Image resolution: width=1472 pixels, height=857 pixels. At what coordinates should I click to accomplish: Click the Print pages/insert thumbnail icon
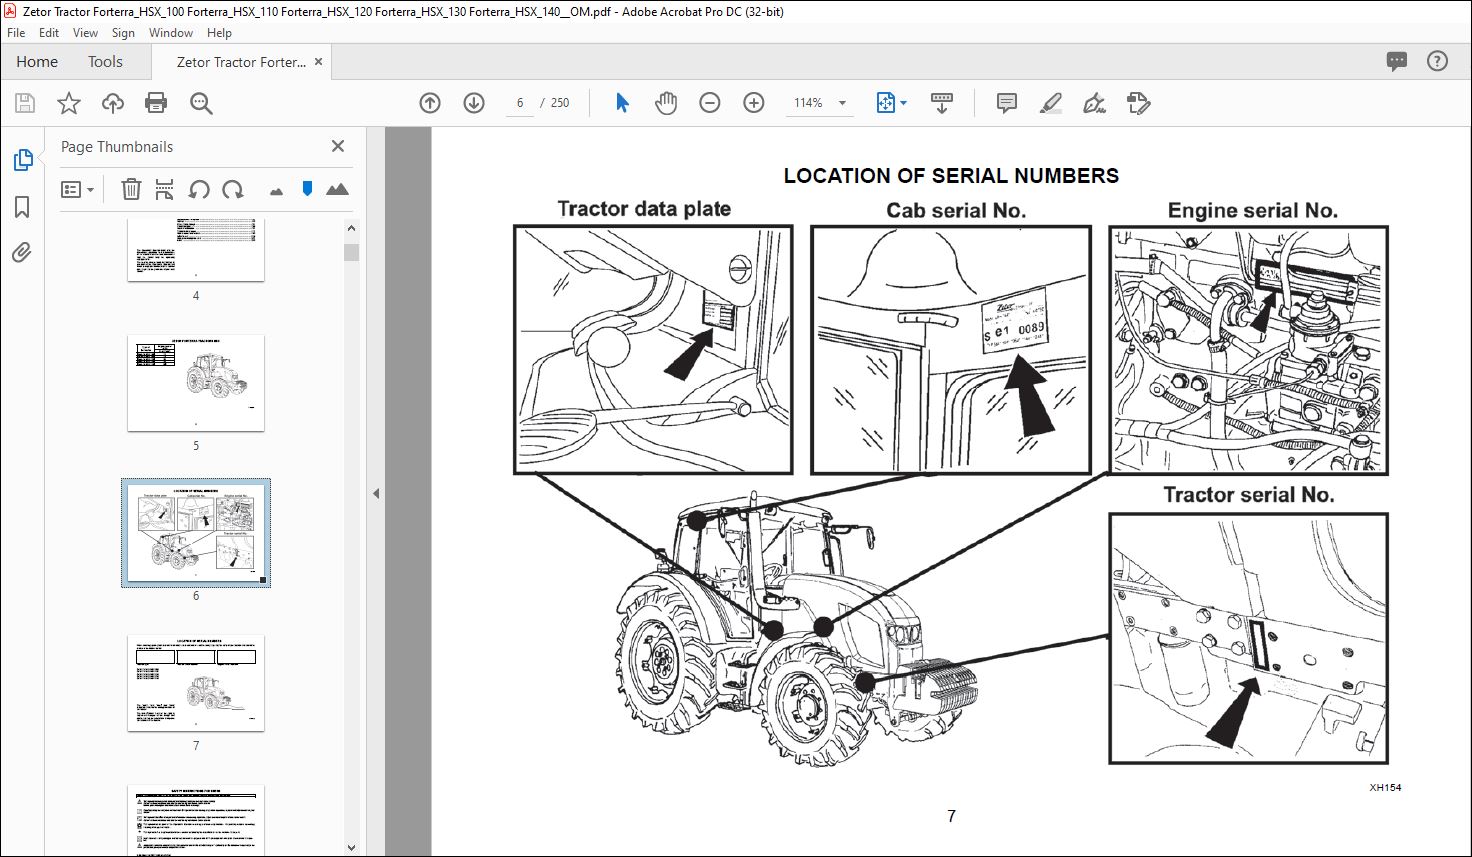pos(165,189)
